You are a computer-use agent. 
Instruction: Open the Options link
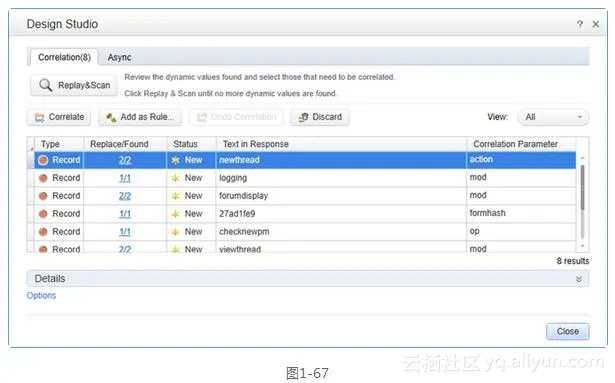pos(41,295)
